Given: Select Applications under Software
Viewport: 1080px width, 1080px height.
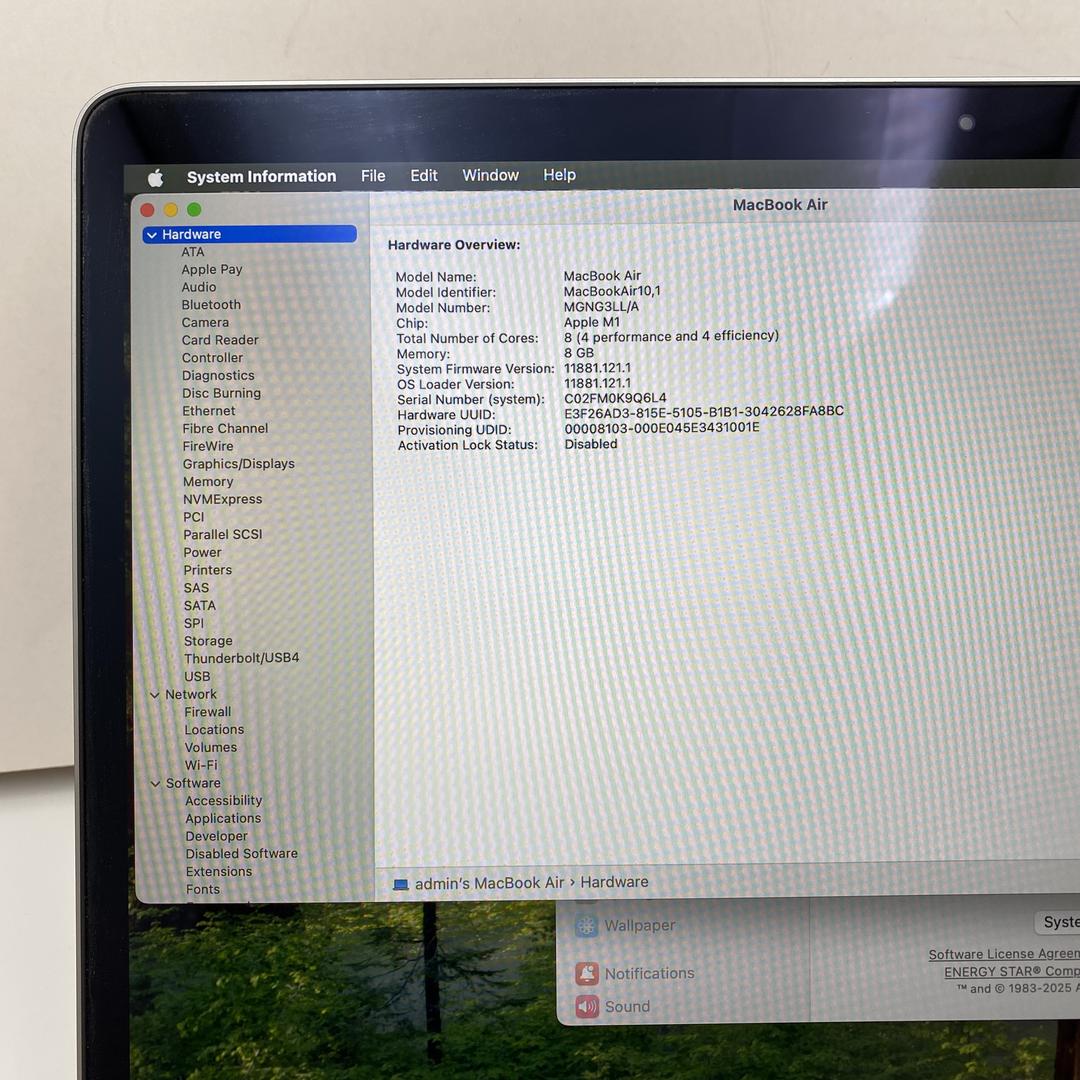Looking at the screenshot, I should click(222, 819).
